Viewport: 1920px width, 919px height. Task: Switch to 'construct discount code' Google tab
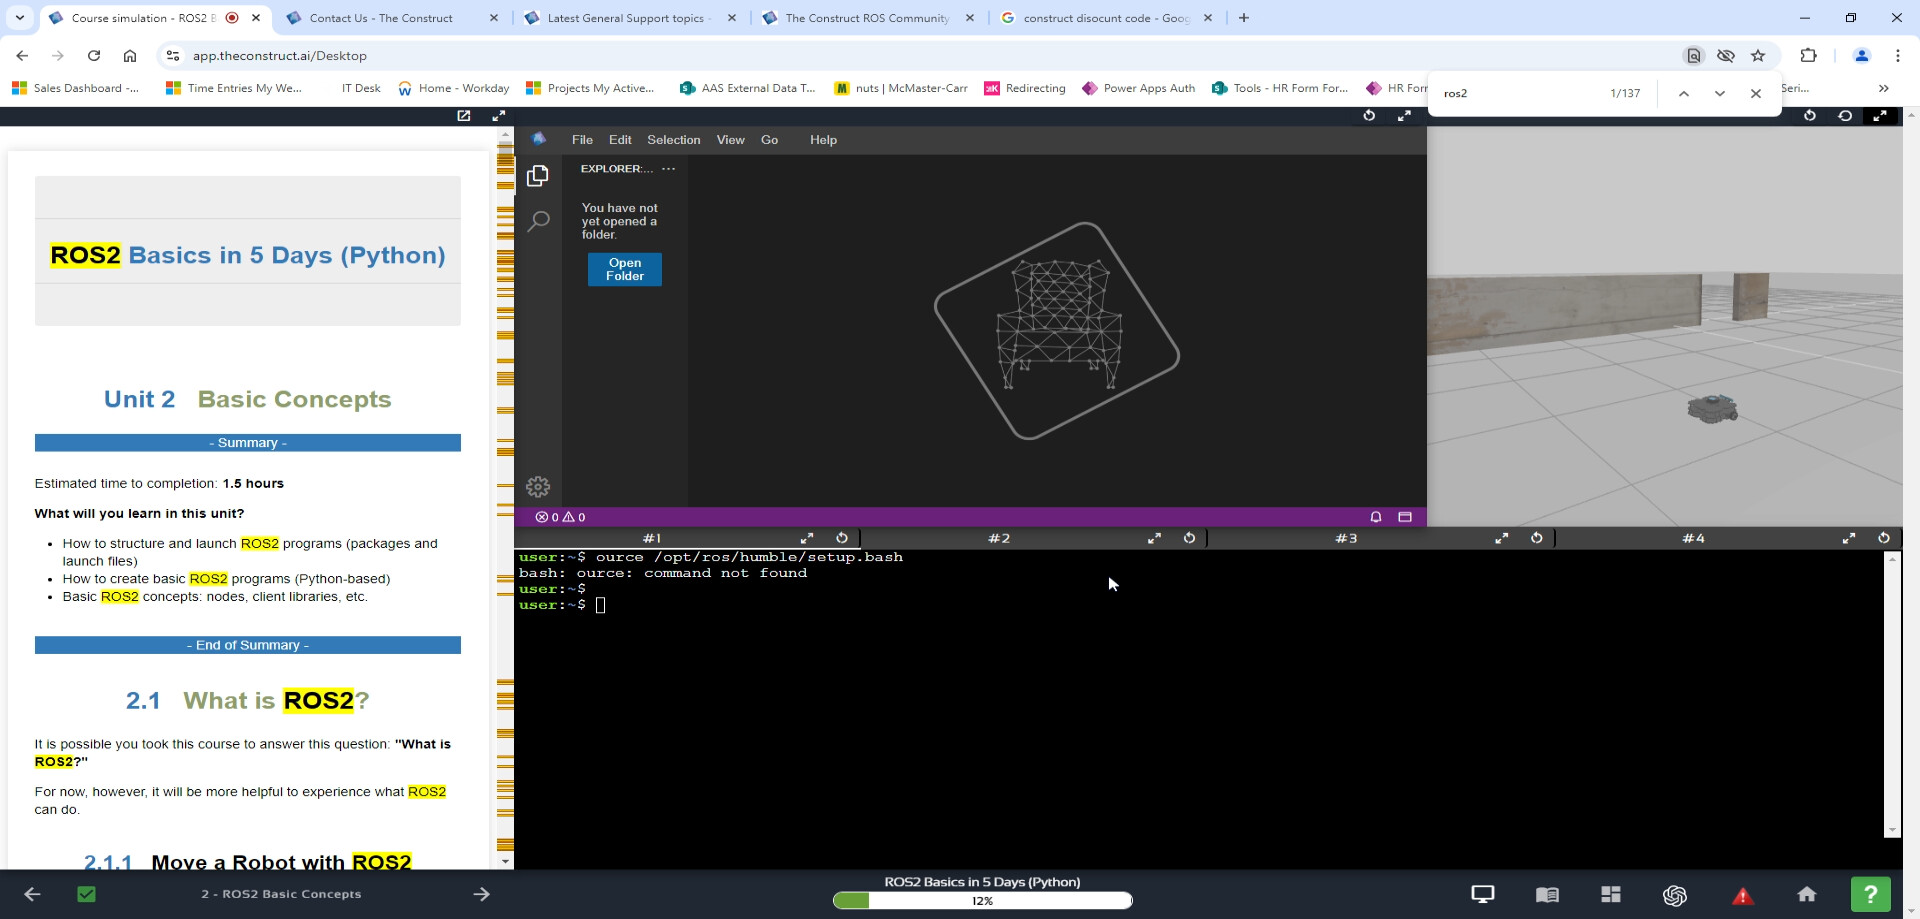(x=1106, y=18)
